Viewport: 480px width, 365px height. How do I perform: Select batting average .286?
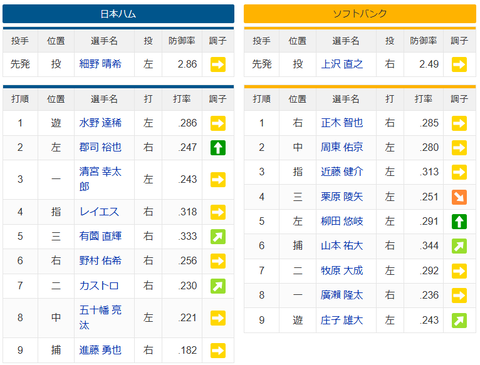tap(188, 123)
